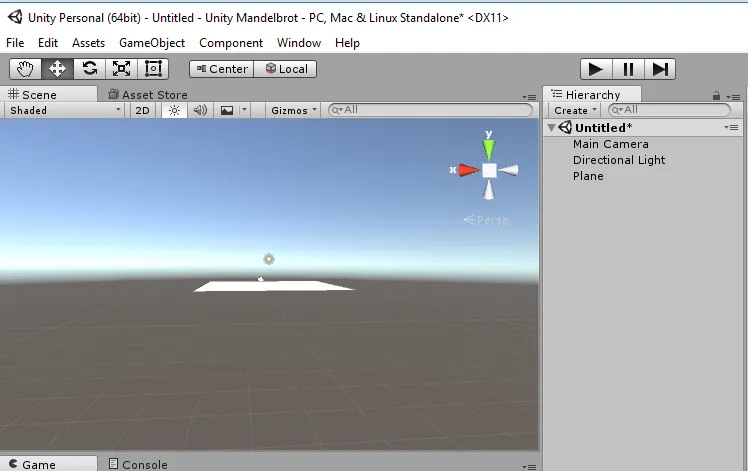Screen dimensions: 748x471
Task: Open Game panel context menu
Action: [x=529, y=467]
